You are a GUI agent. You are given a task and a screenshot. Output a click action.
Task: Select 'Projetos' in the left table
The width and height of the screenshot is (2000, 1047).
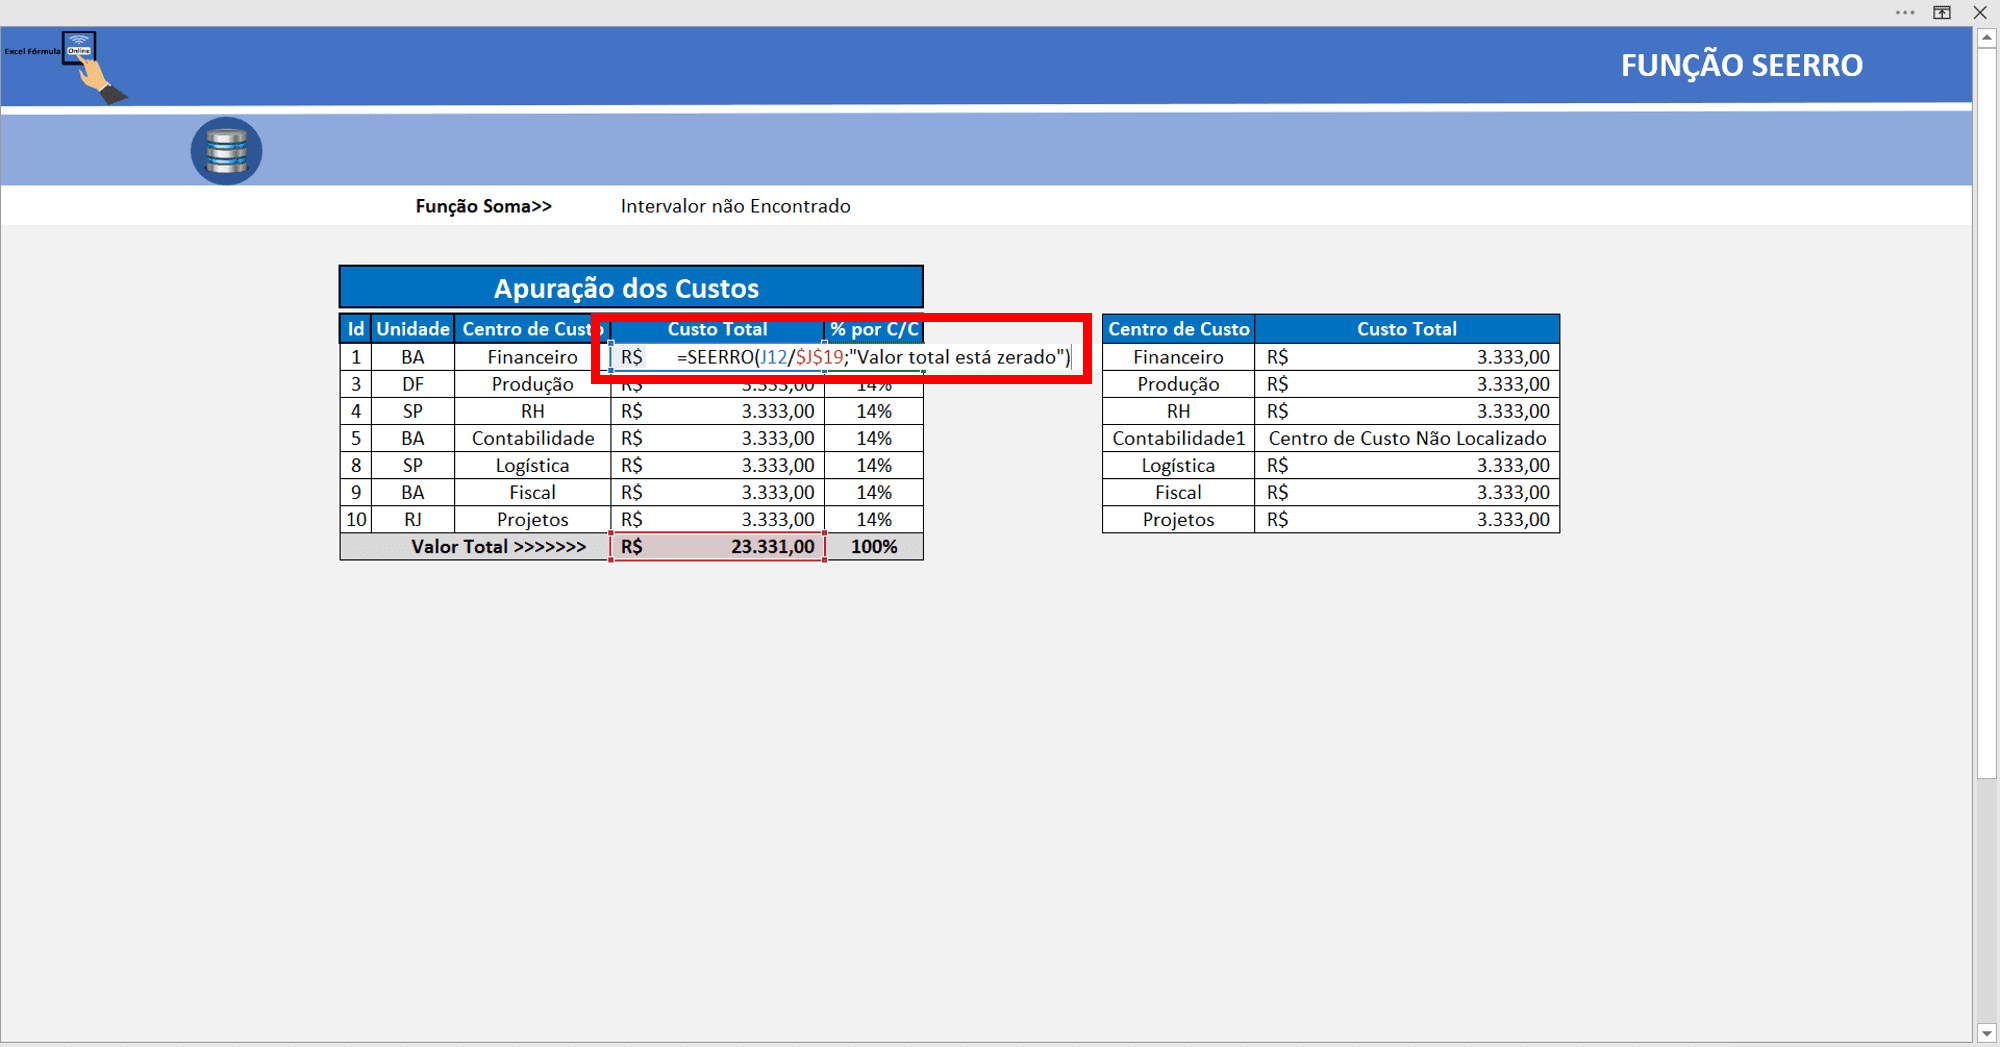[x=532, y=519]
